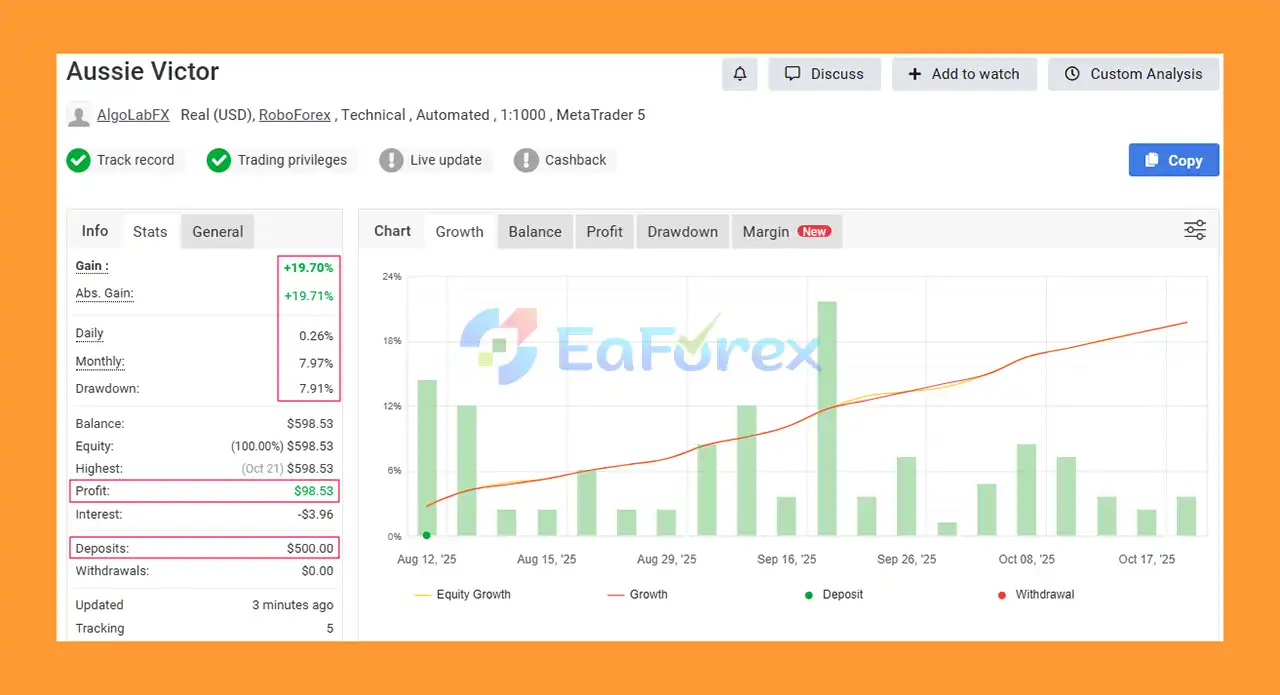This screenshot has width=1280, height=695.
Task: Click the Discuss button
Action: pos(824,74)
